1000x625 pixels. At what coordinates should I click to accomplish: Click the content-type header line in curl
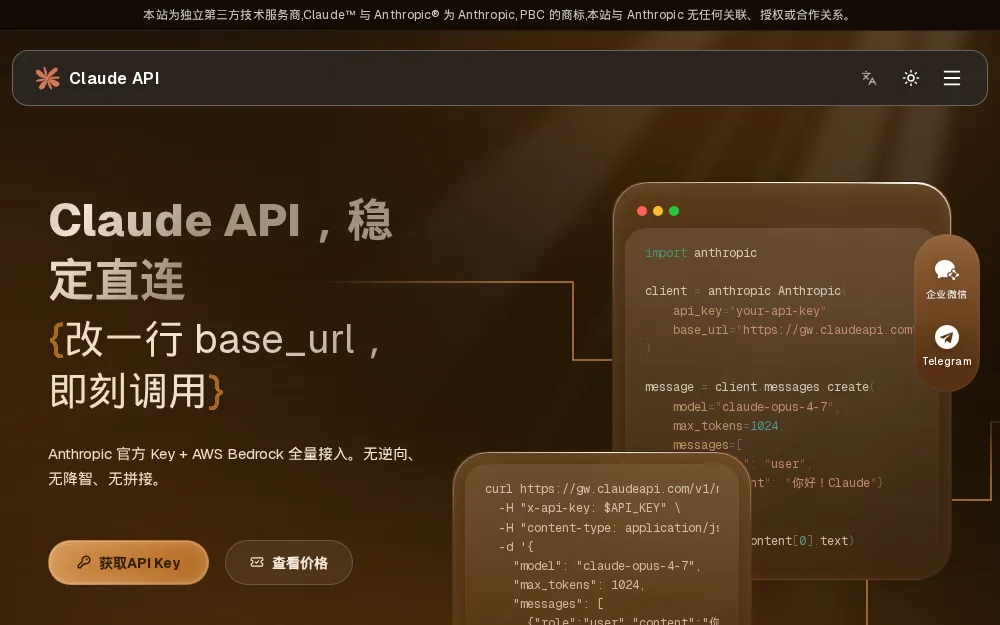pos(608,527)
